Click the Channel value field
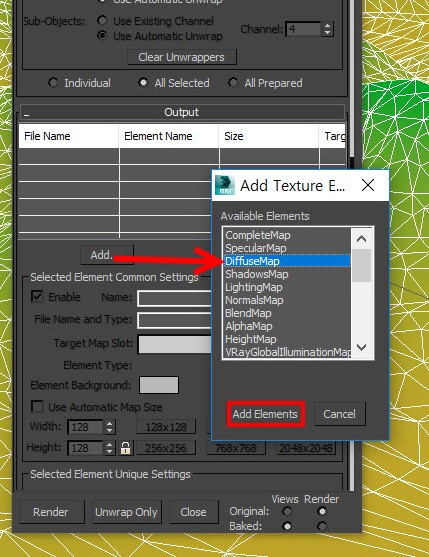The width and height of the screenshot is (429, 557). (x=304, y=29)
